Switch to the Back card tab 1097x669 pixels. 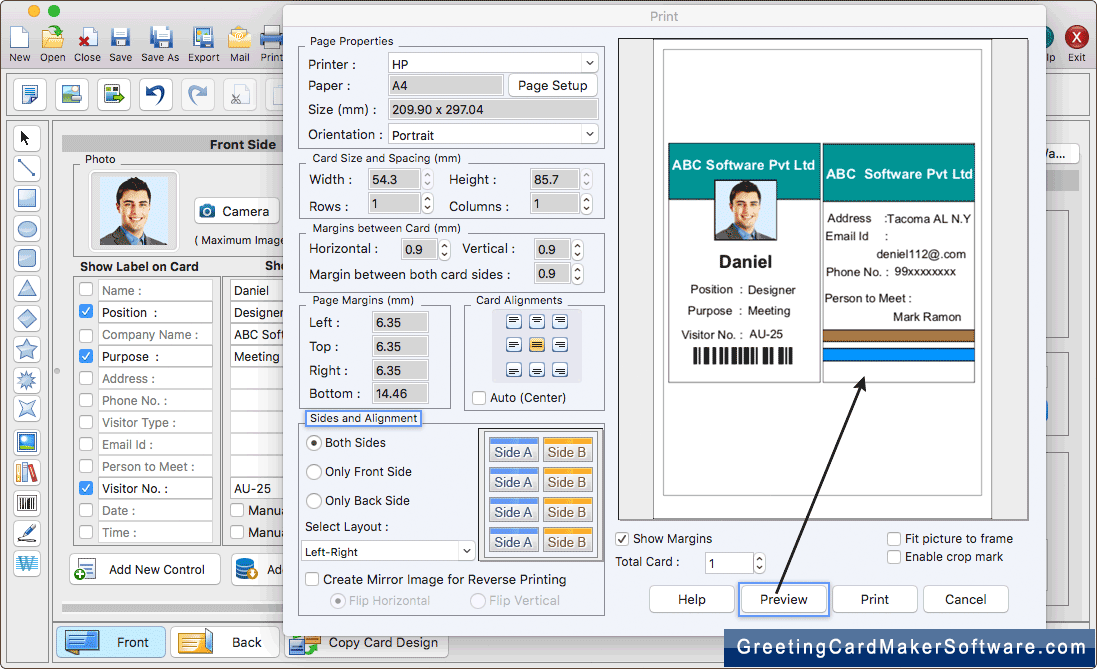coord(225,642)
